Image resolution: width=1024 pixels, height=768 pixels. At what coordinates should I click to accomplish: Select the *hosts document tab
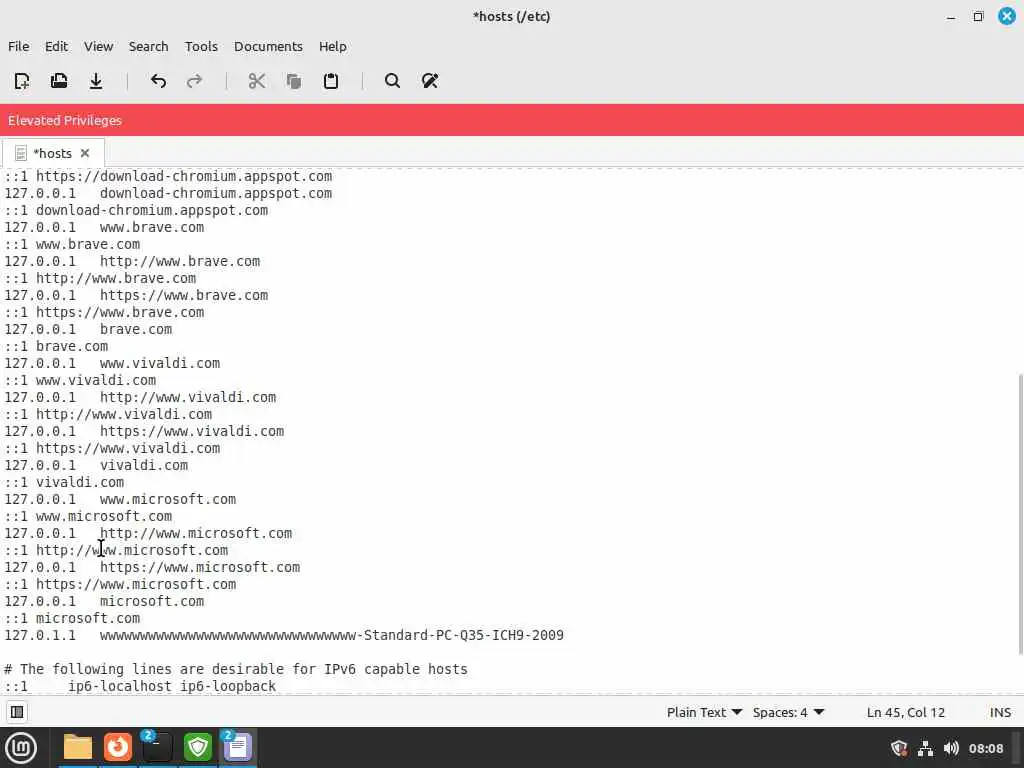tap(52, 153)
